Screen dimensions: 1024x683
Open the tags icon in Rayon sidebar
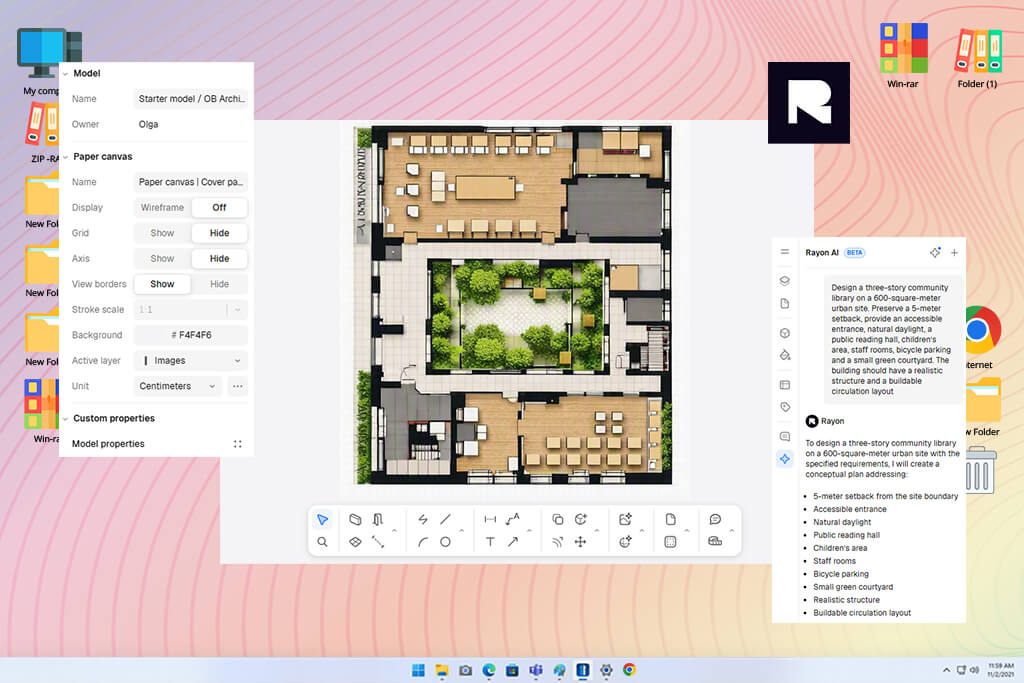pos(785,407)
